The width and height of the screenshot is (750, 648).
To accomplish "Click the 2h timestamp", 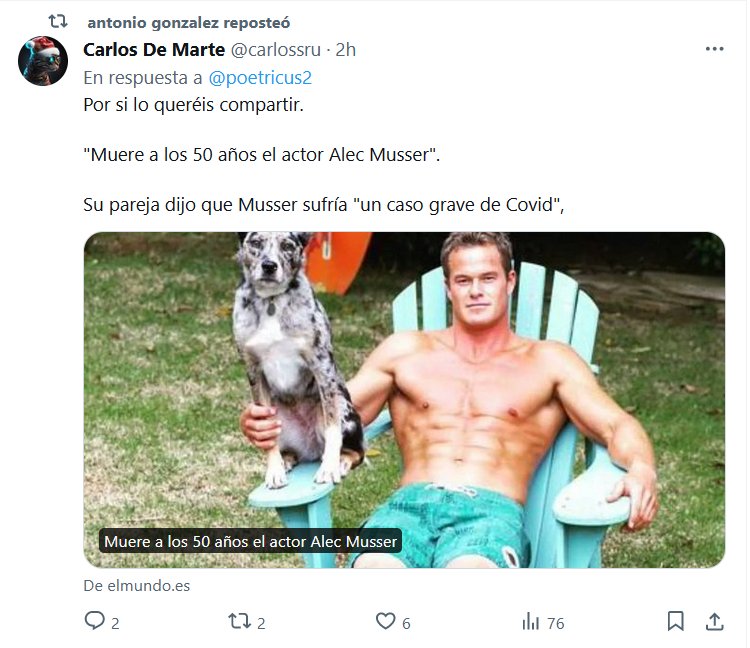I will [x=346, y=50].
